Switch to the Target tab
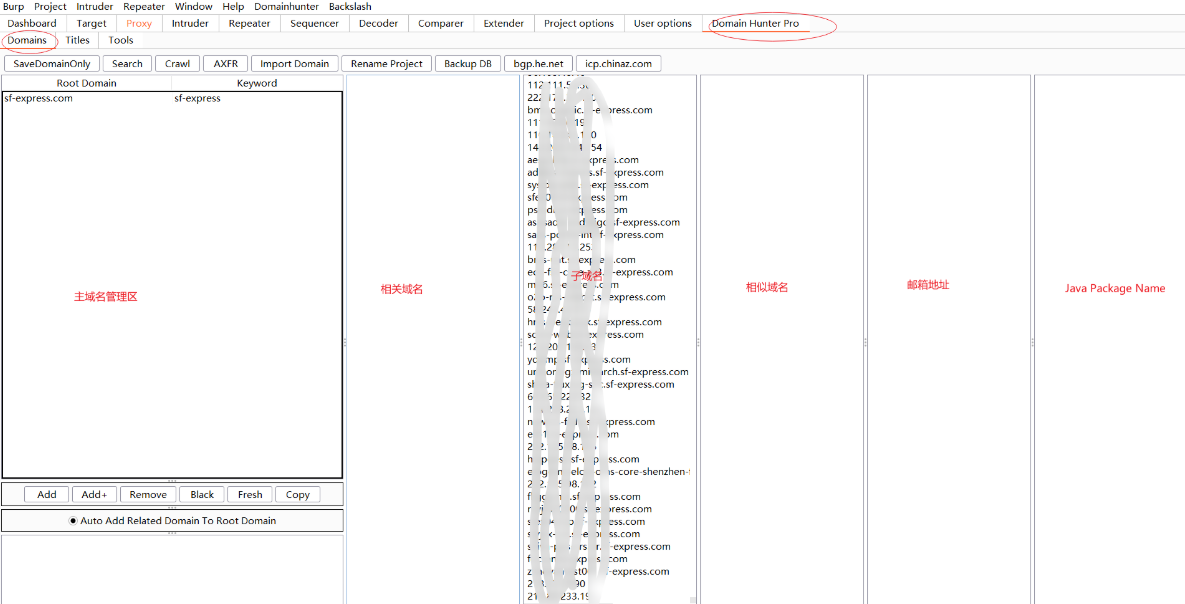This screenshot has height=604, width=1185. coord(91,23)
